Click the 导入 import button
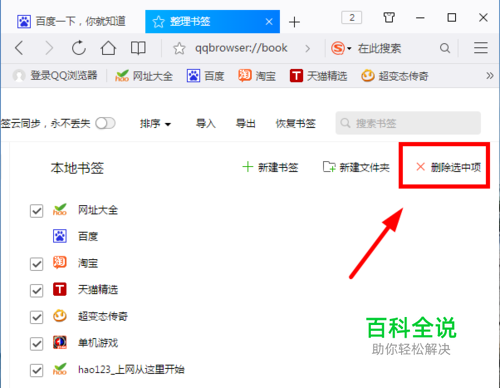 point(206,124)
